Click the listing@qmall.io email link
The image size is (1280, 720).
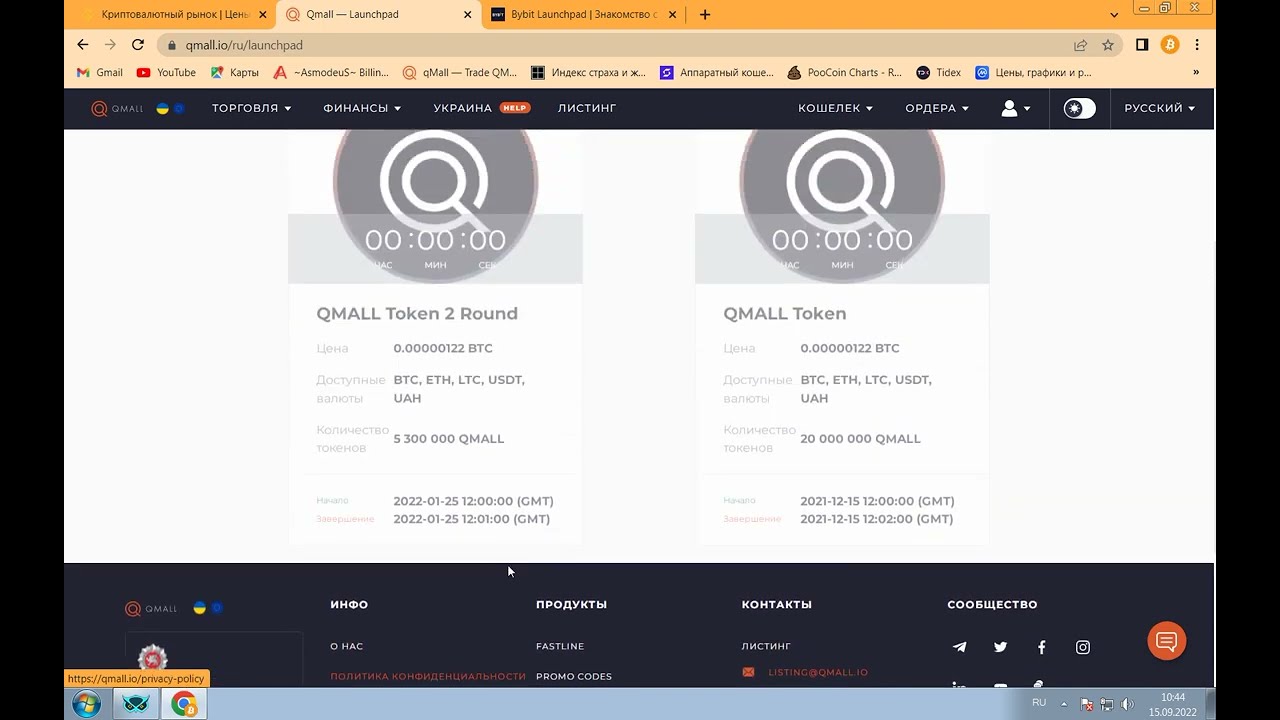pyautogui.click(x=818, y=673)
